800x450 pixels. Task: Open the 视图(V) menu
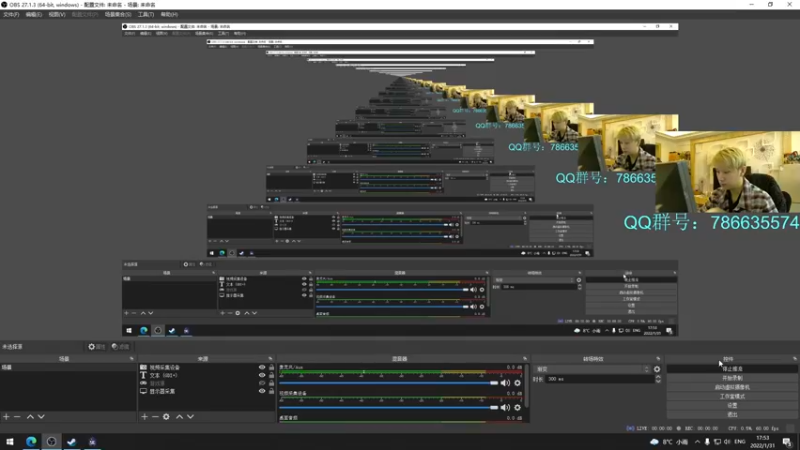[57, 15]
